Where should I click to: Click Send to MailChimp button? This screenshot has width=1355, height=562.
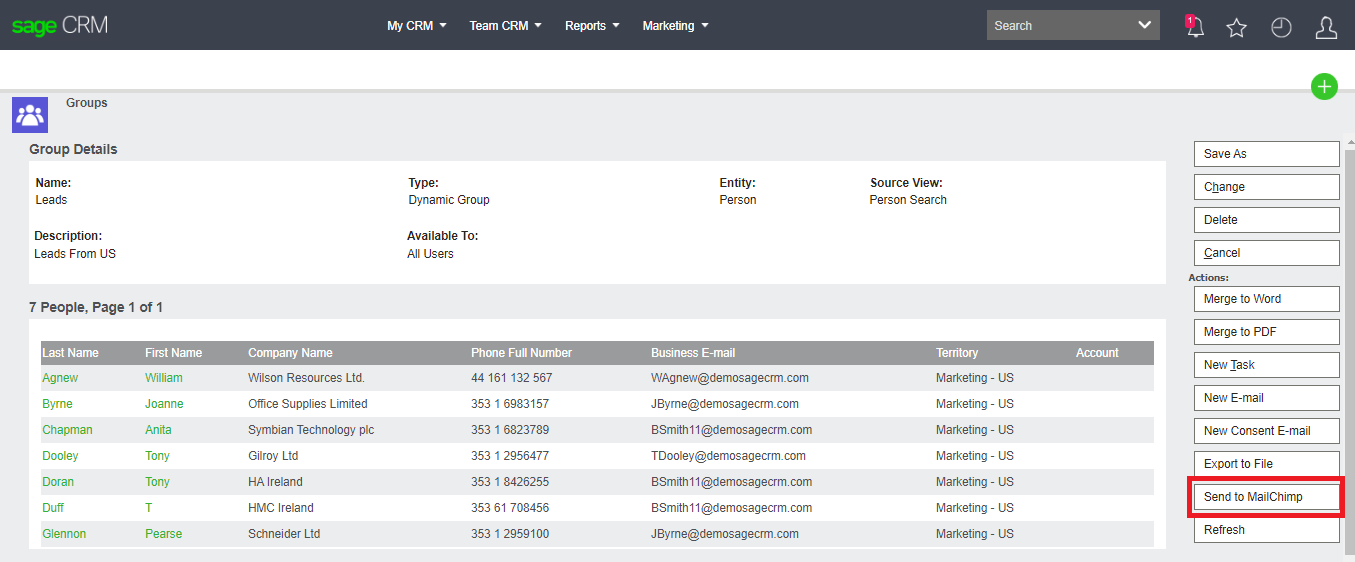point(1266,497)
